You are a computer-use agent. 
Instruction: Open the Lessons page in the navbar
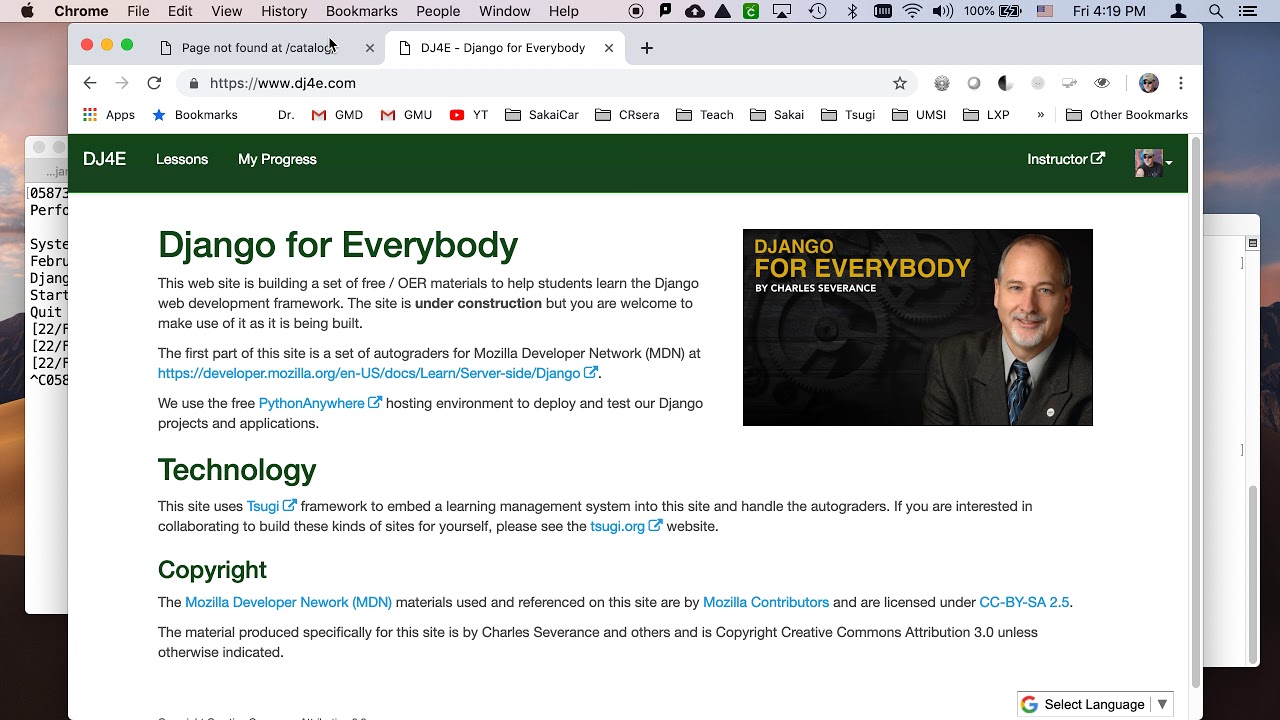click(182, 159)
